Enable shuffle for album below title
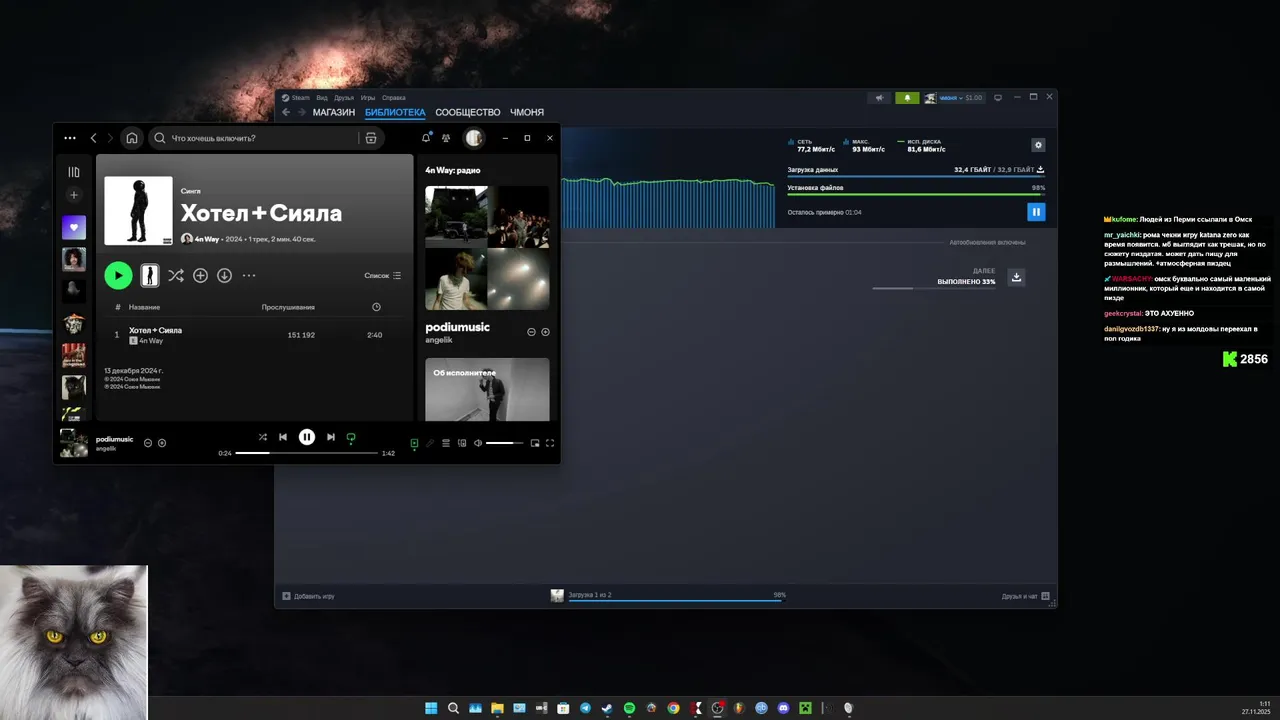The image size is (1280, 720). click(x=176, y=275)
